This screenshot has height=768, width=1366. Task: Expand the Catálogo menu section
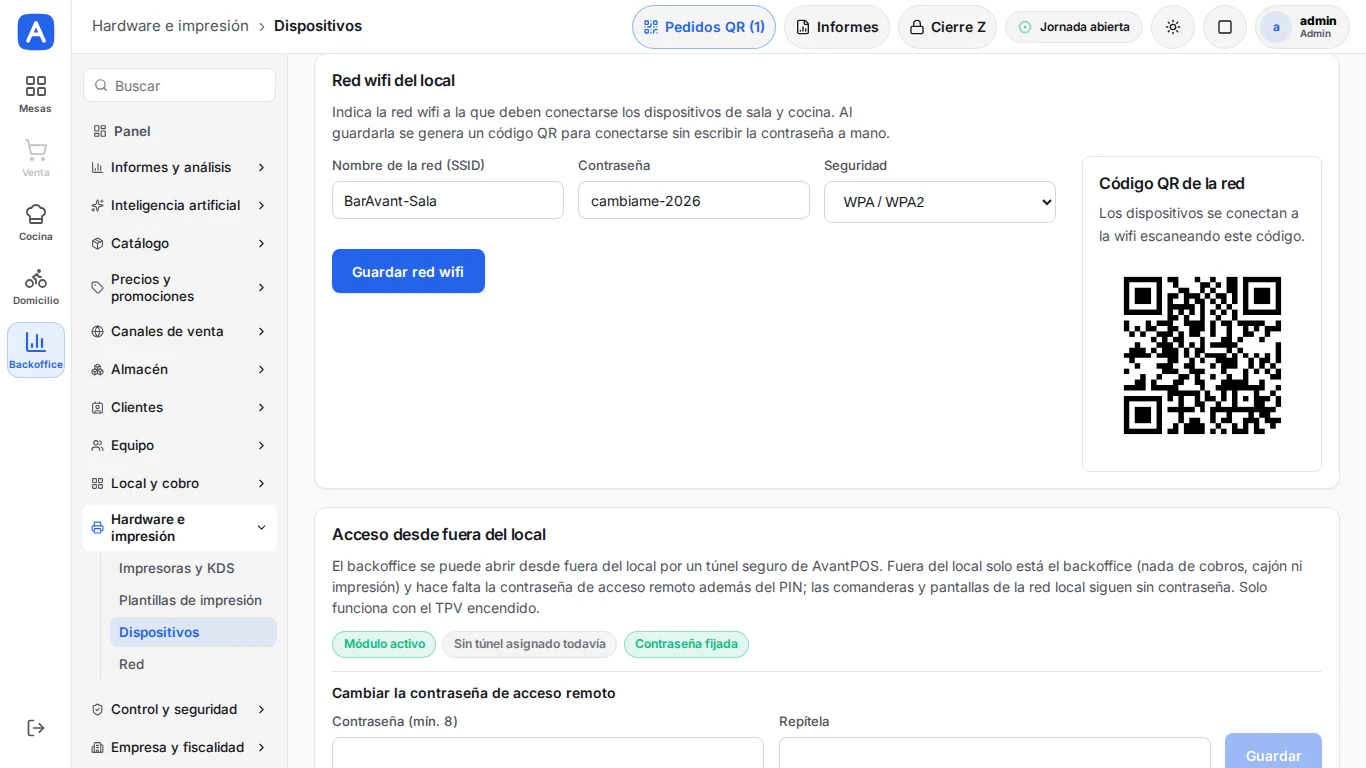179,243
